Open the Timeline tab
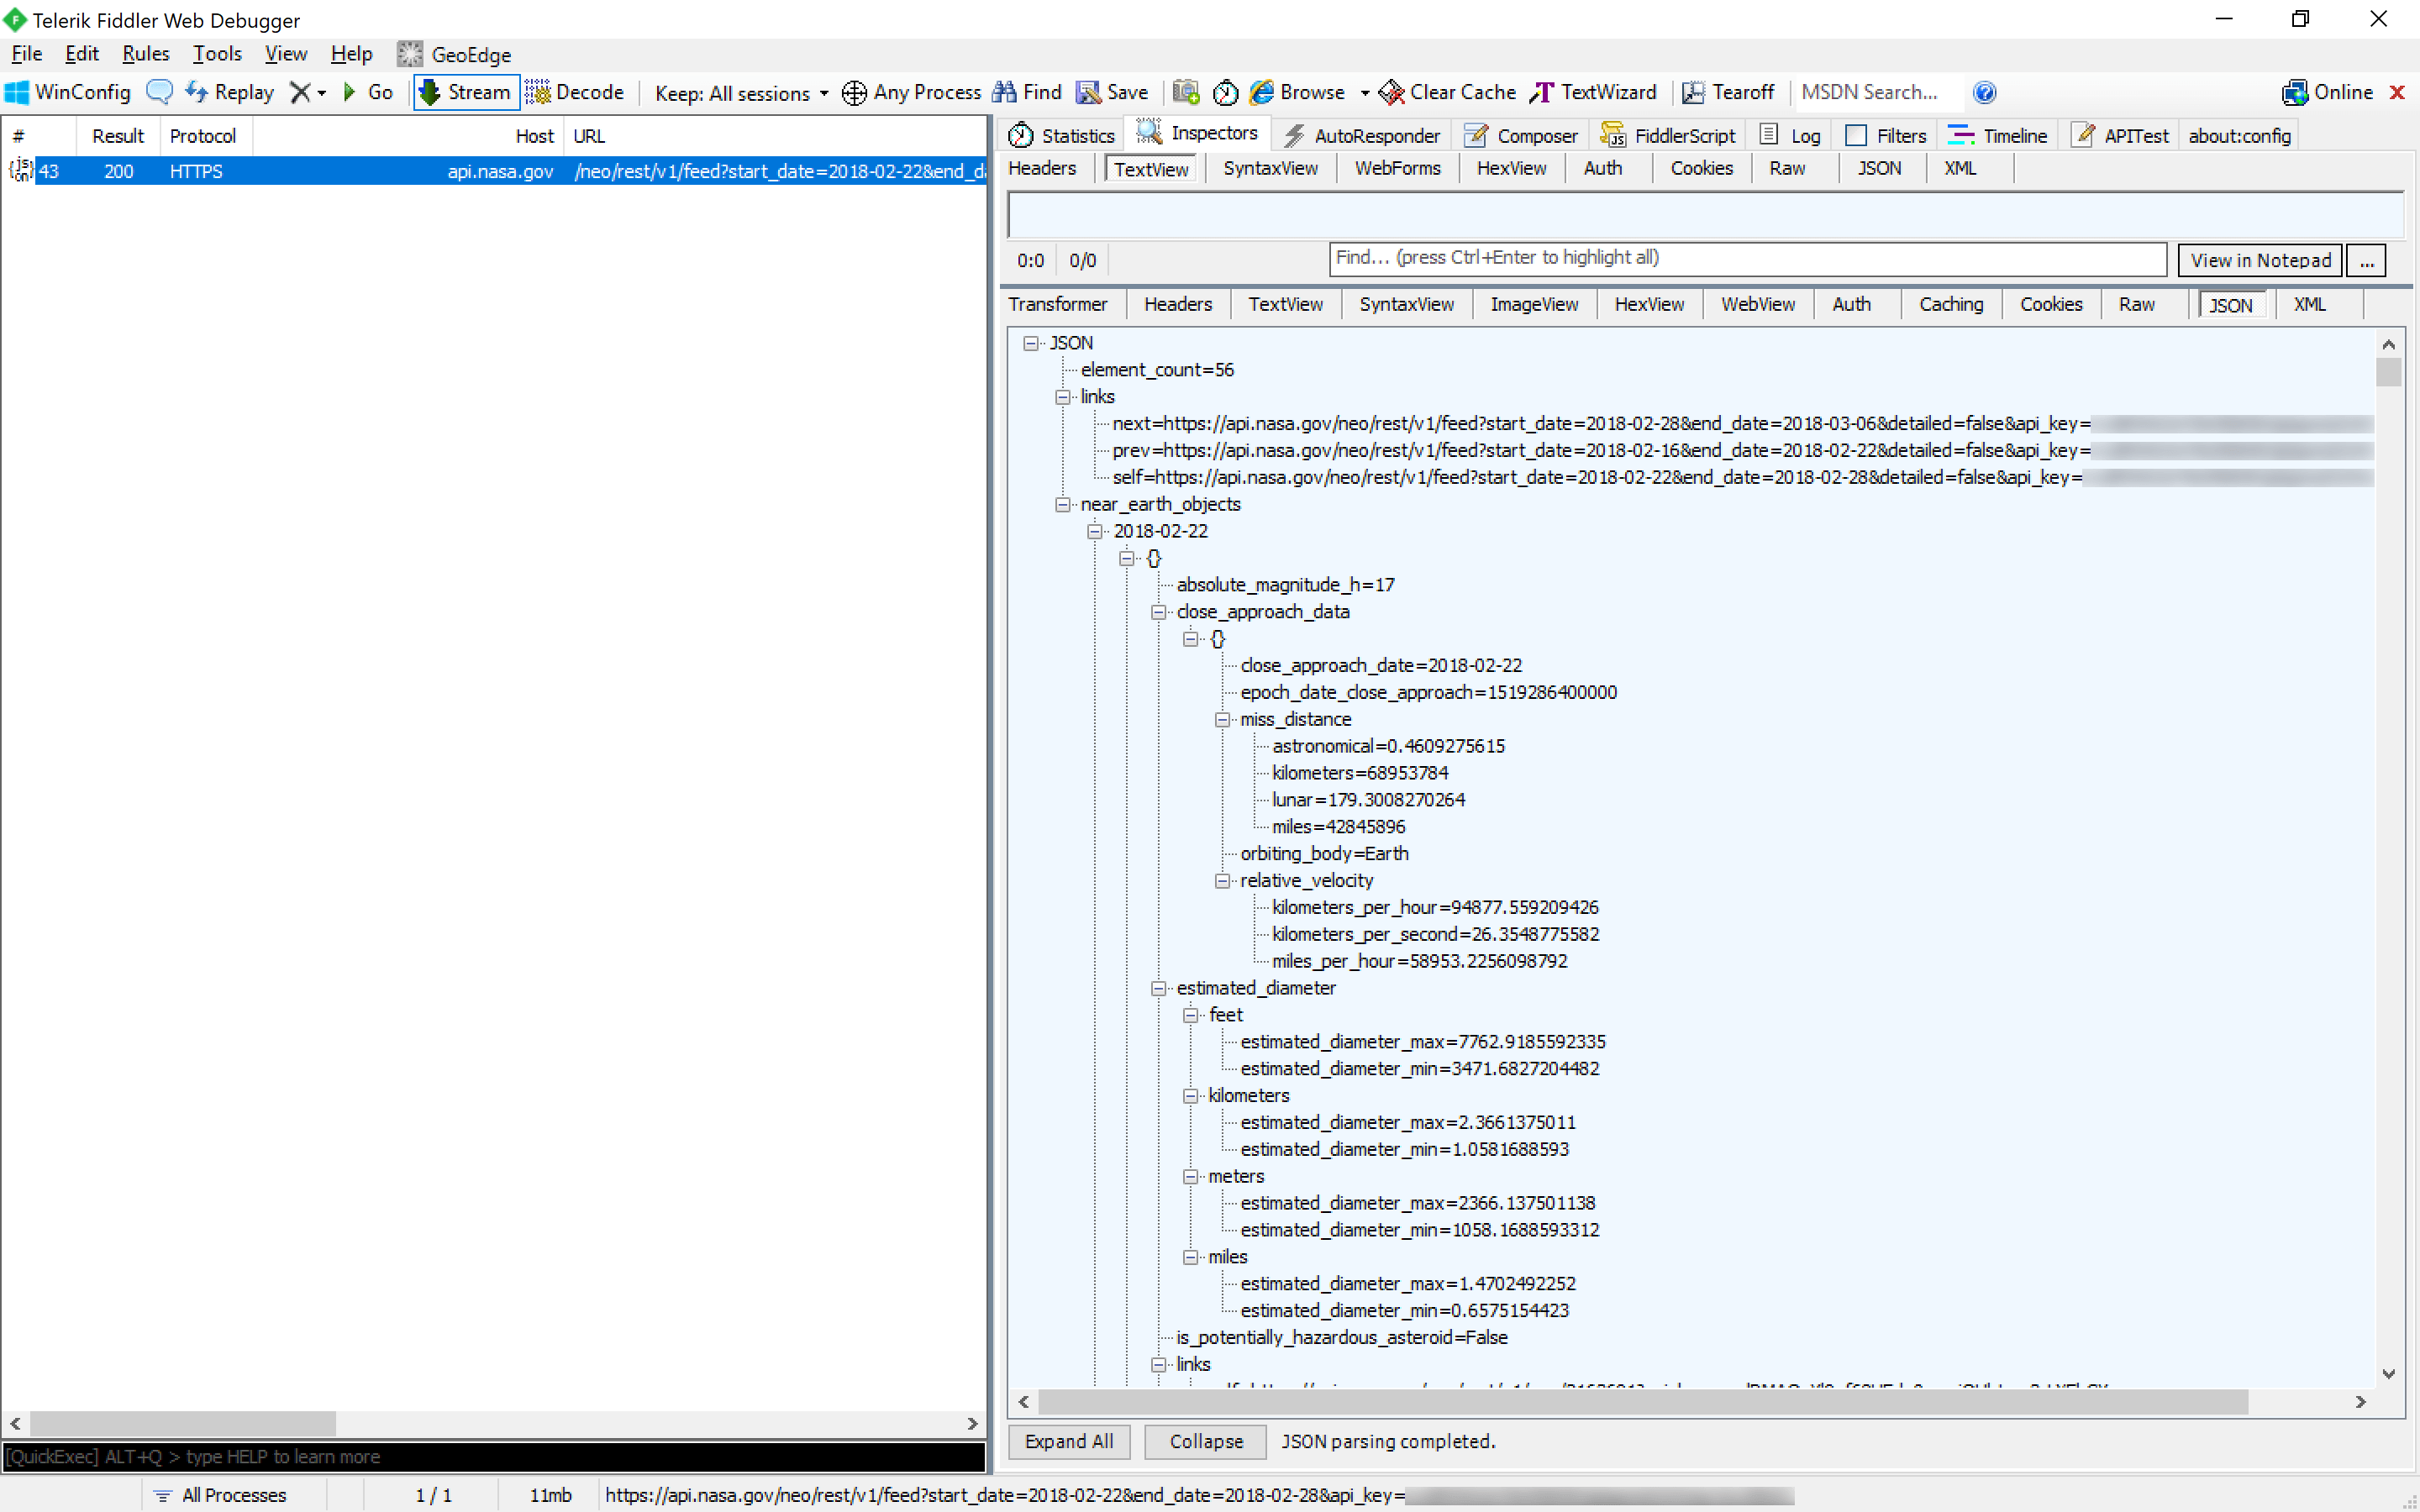This screenshot has width=2420, height=1512. pos(1998,135)
